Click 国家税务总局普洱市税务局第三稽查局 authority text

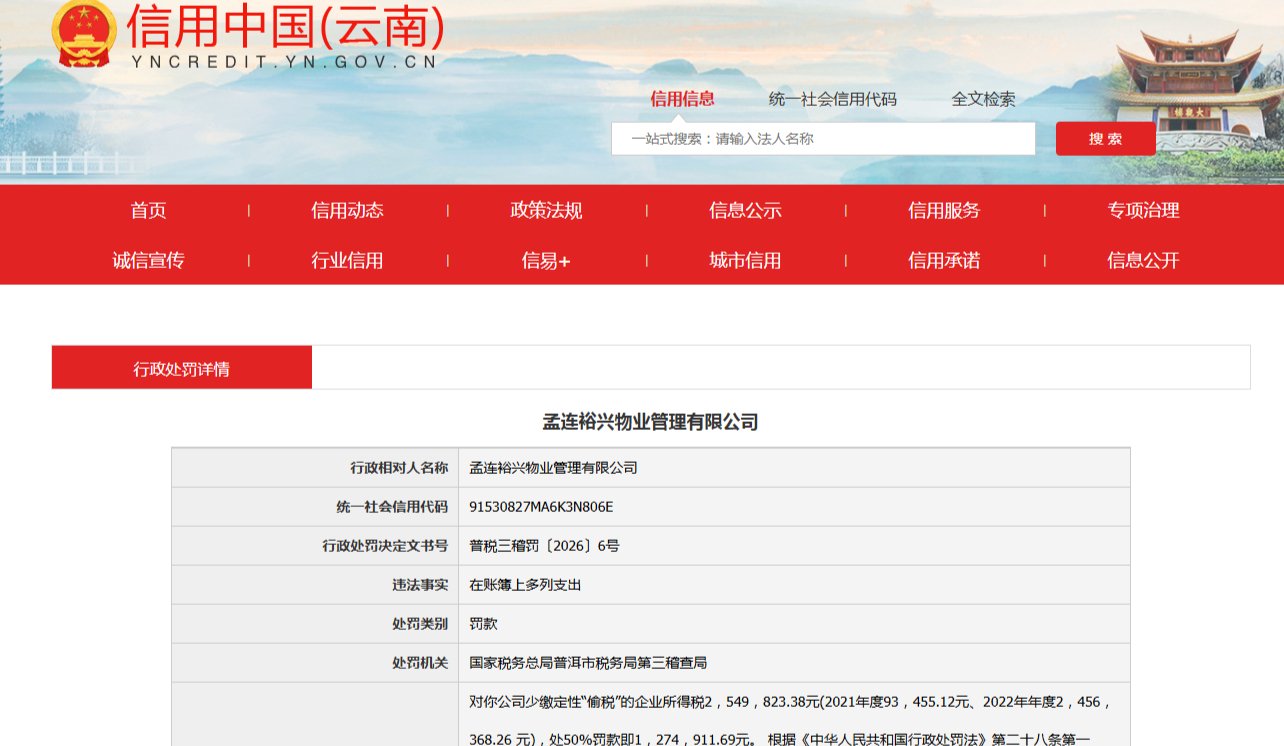(588, 663)
